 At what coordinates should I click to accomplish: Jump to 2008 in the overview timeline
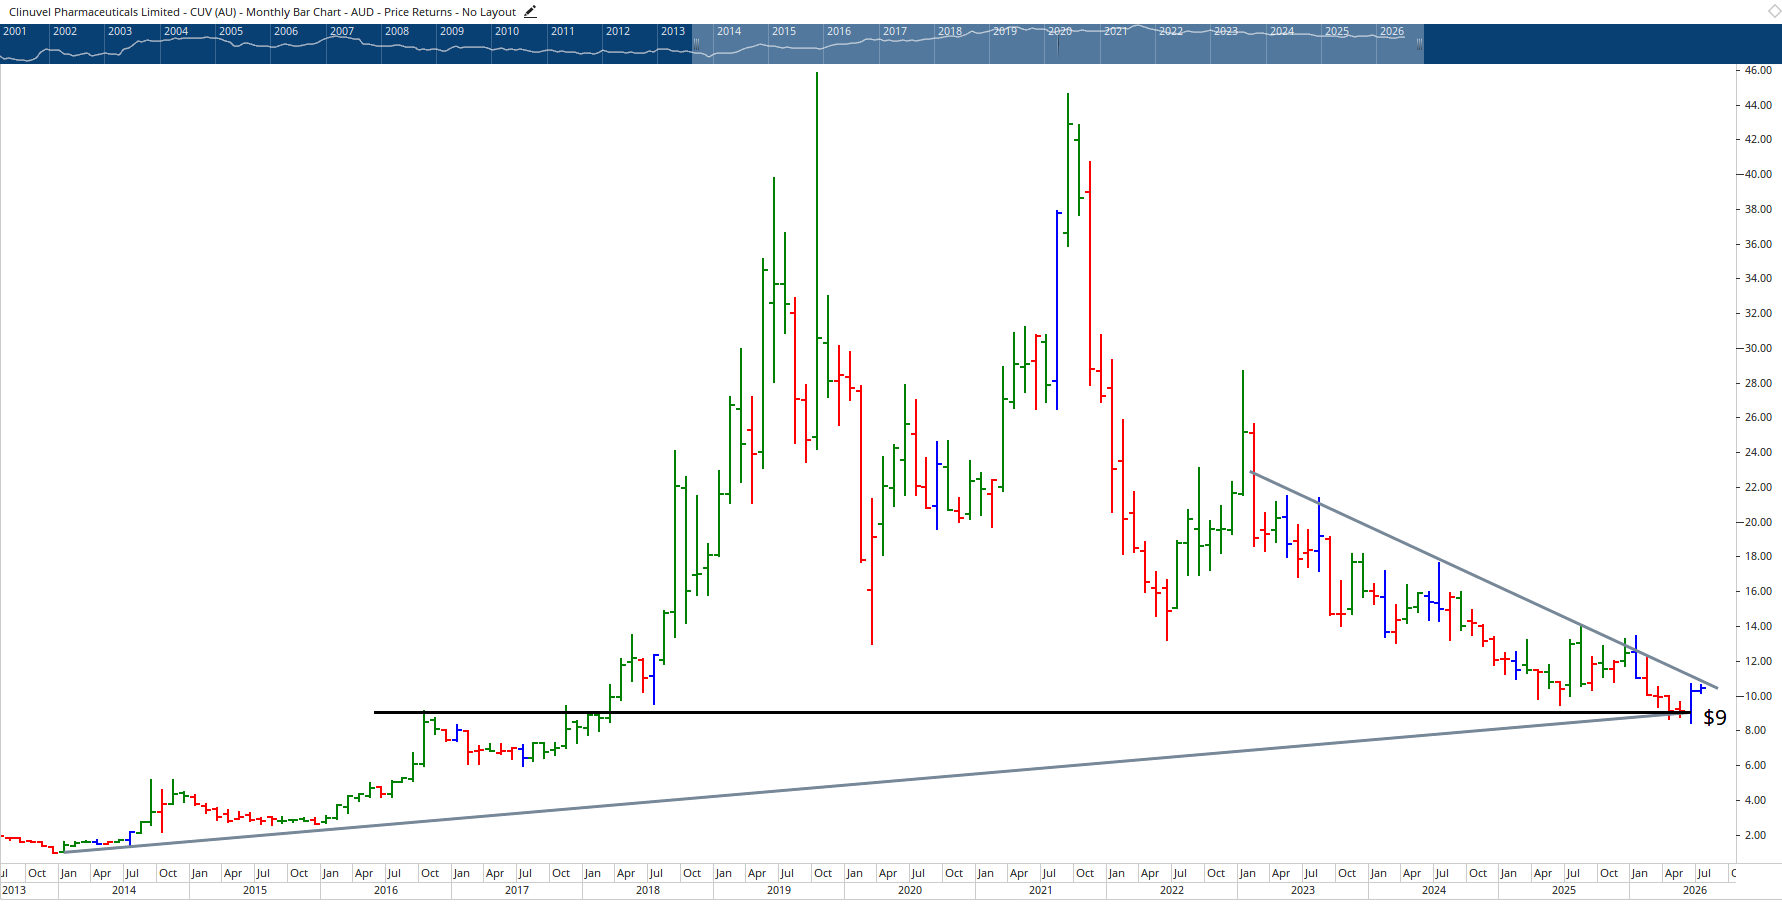[x=397, y=31]
